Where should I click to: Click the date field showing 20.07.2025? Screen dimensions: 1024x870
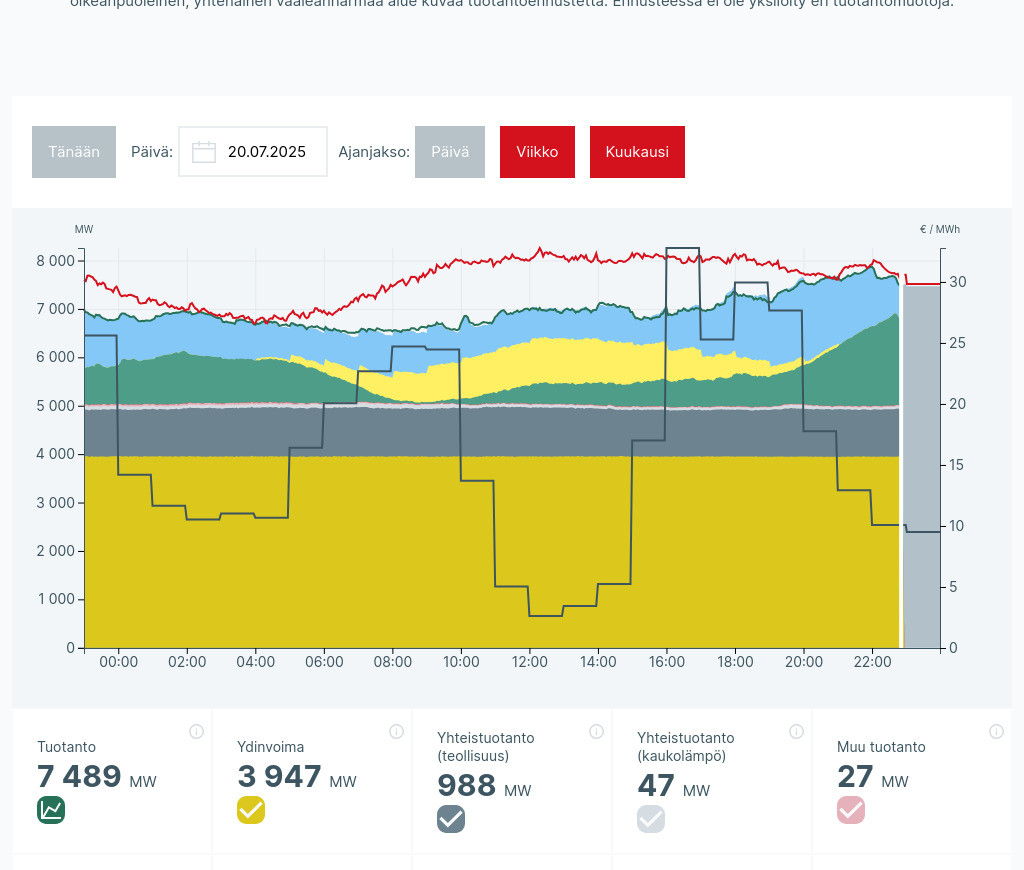tap(266, 152)
